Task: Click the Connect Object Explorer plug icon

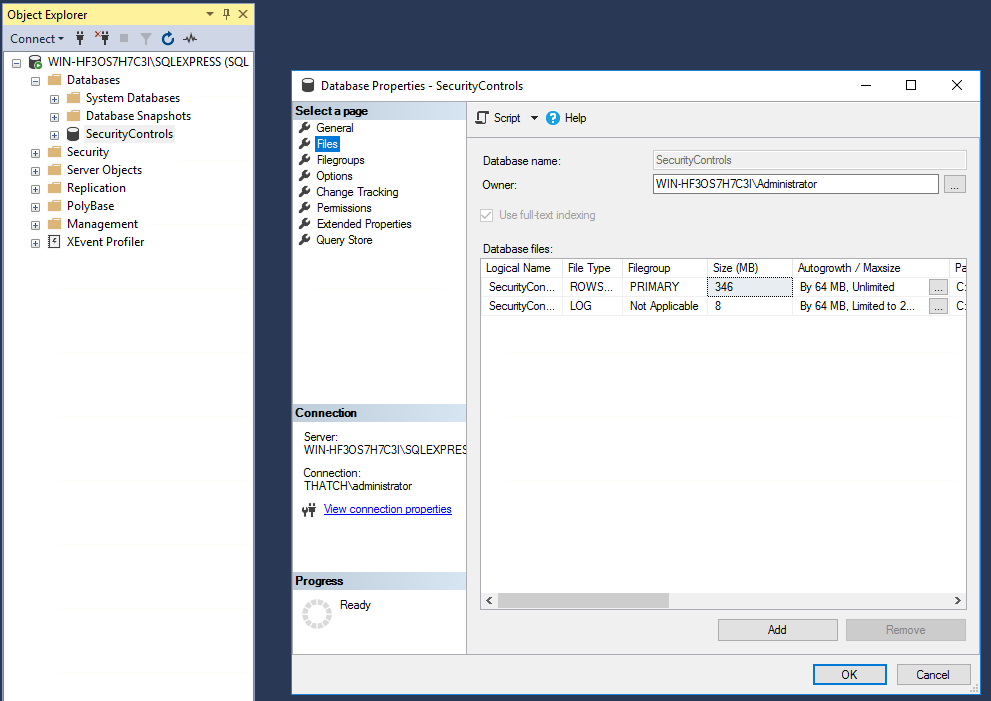Action: [80, 38]
